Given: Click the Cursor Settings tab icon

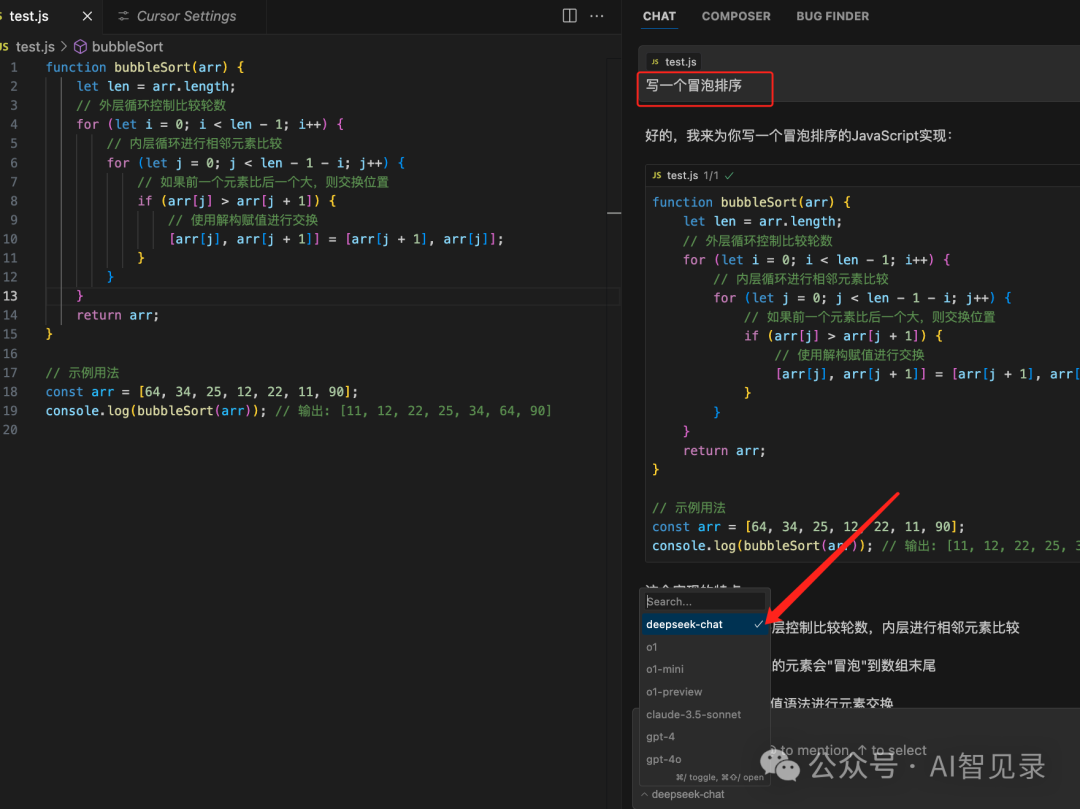Looking at the screenshot, I should (x=123, y=17).
